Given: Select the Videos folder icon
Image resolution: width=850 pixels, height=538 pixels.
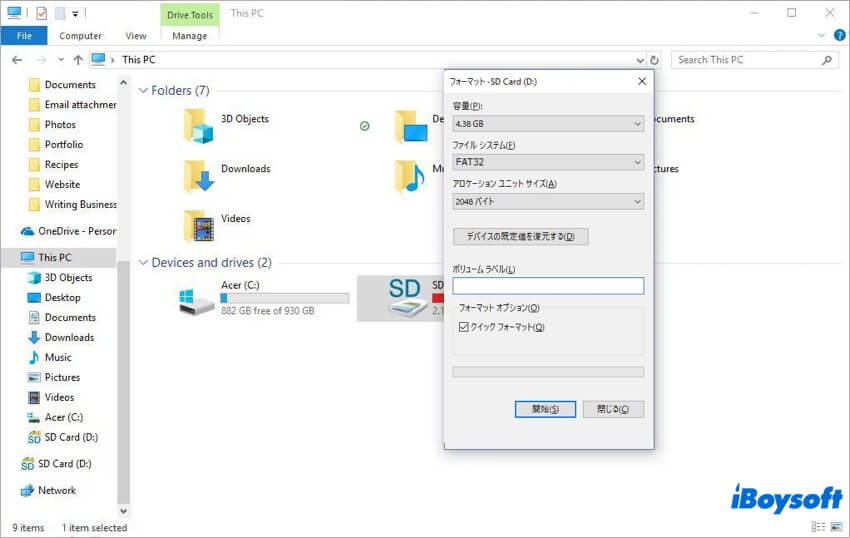Looking at the screenshot, I should click(x=198, y=226).
